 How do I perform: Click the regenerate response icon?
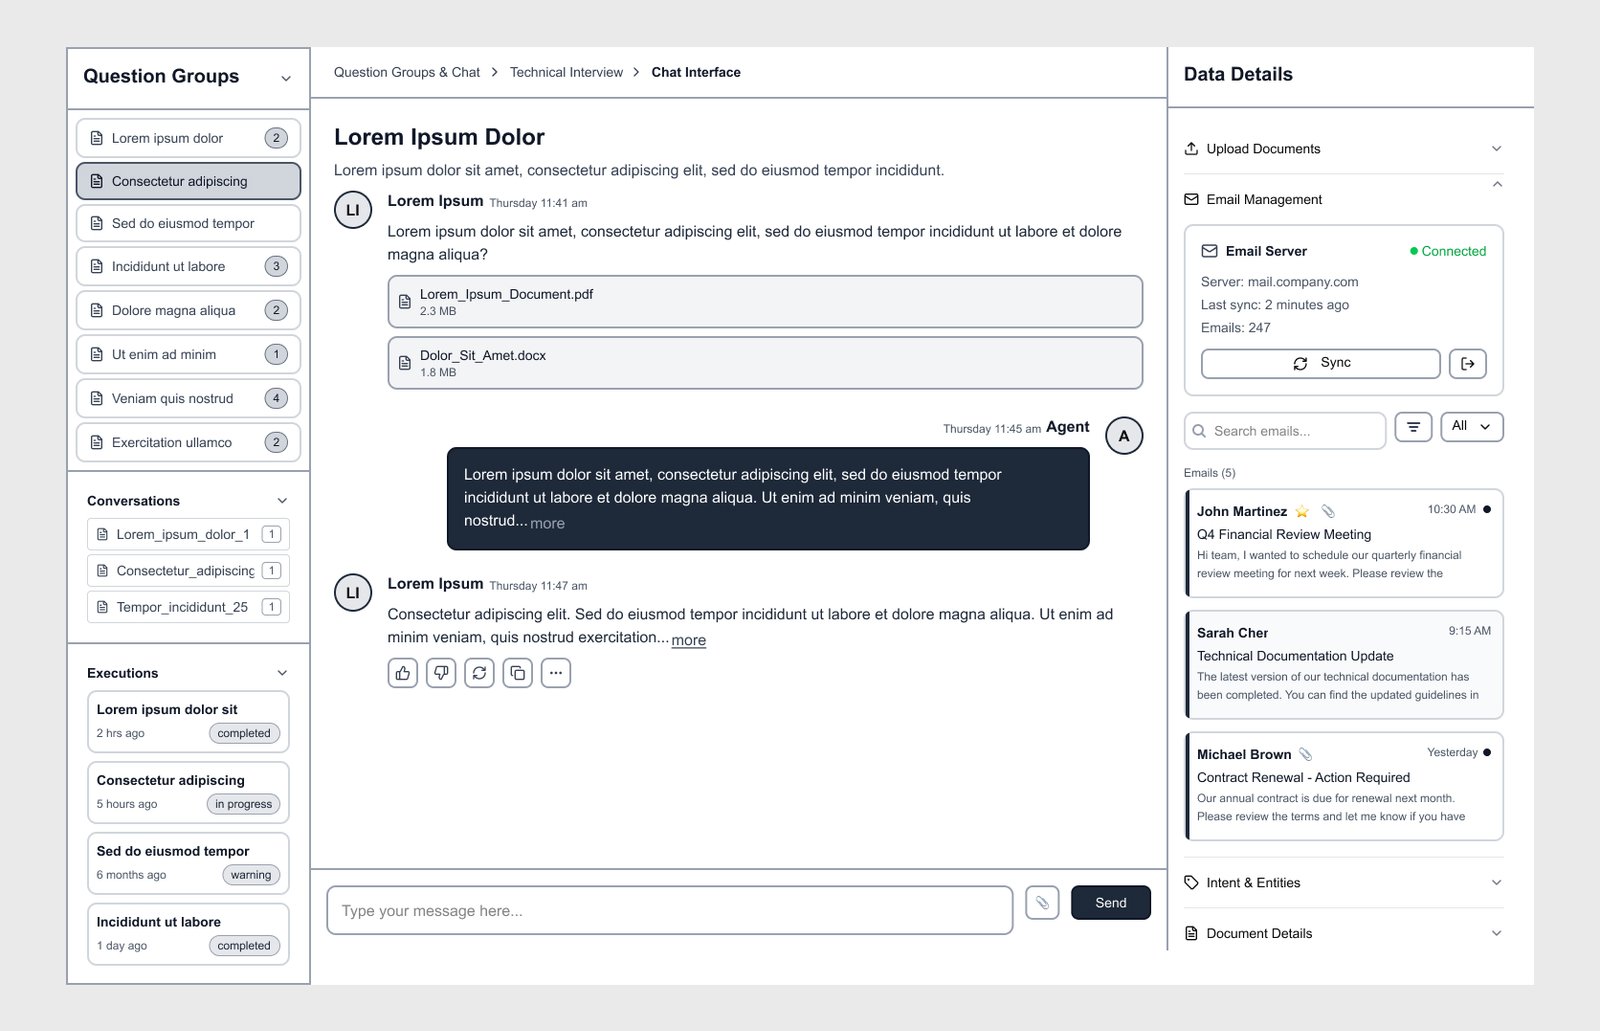pyautogui.click(x=479, y=673)
